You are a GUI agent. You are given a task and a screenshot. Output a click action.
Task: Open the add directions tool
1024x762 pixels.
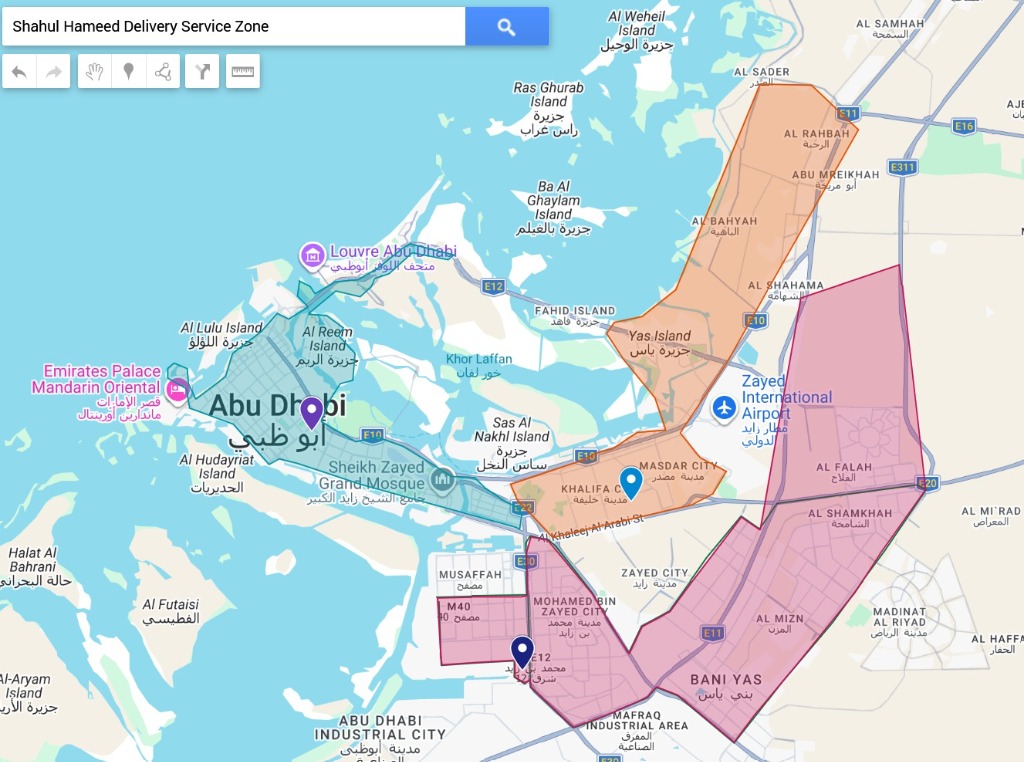(202, 71)
